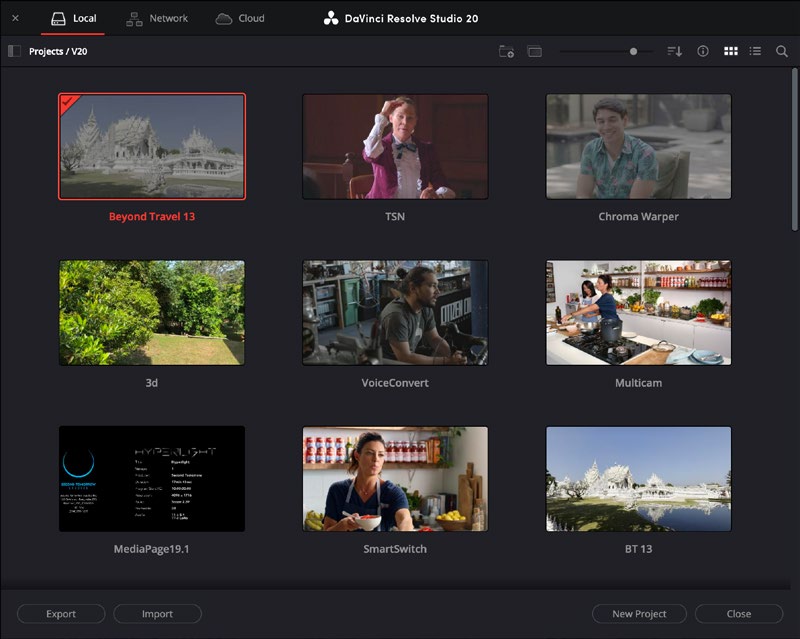Toggle the project library sidebar panel icon
800x639 pixels.
tap(14, 51)
